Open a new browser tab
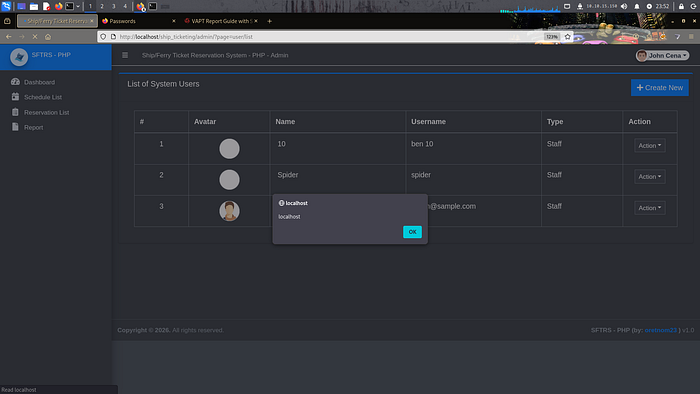This screenshot has height=394, width=700. point(269,21)
